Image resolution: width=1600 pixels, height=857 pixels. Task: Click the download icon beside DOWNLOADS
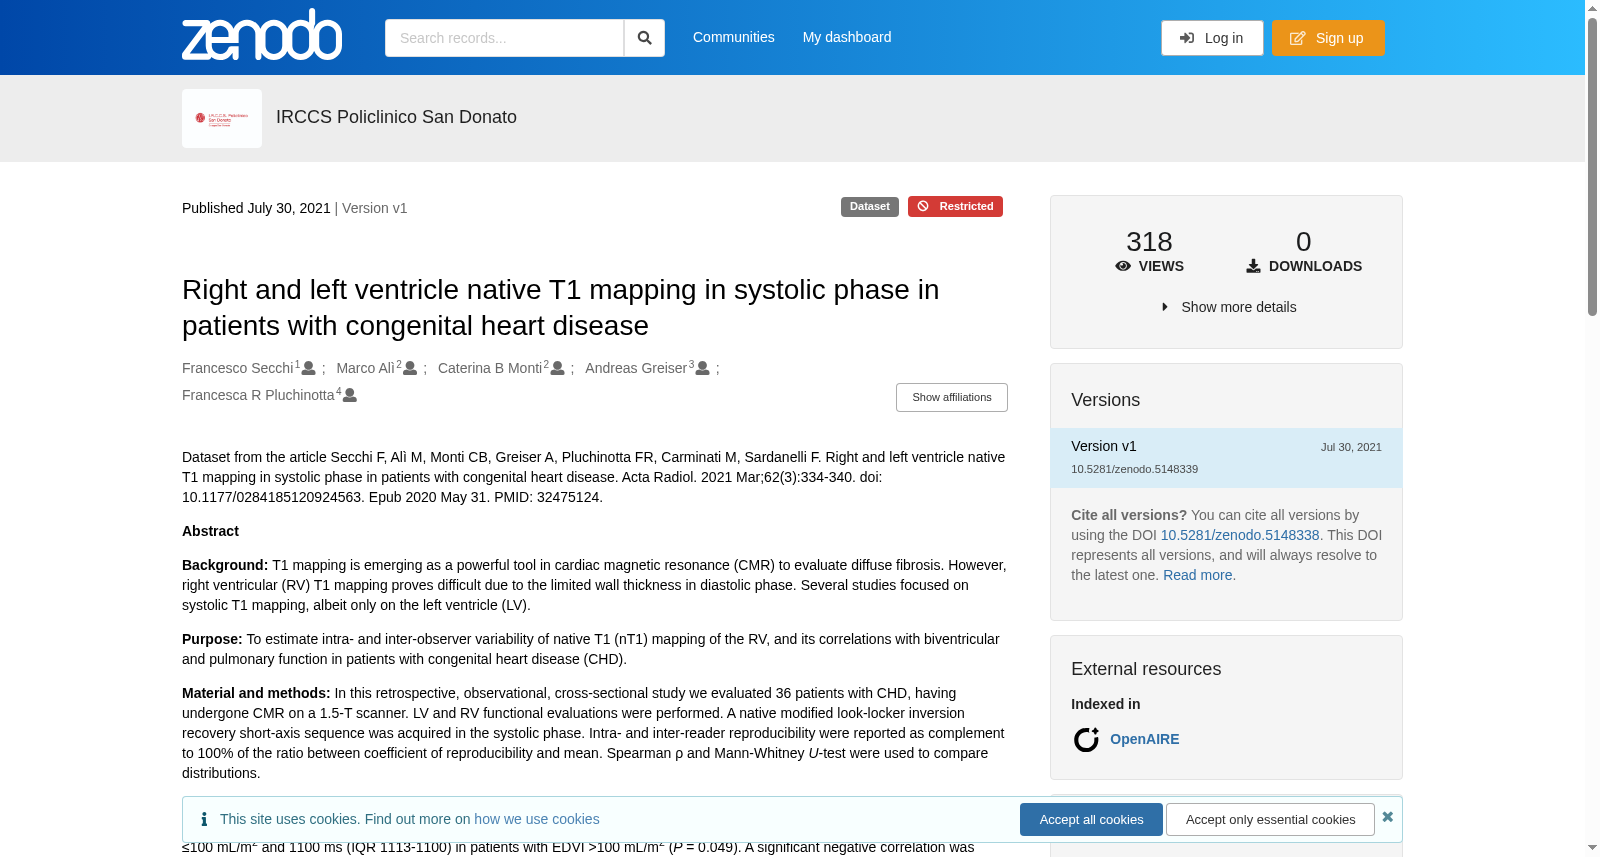[x=1253, y=266]
